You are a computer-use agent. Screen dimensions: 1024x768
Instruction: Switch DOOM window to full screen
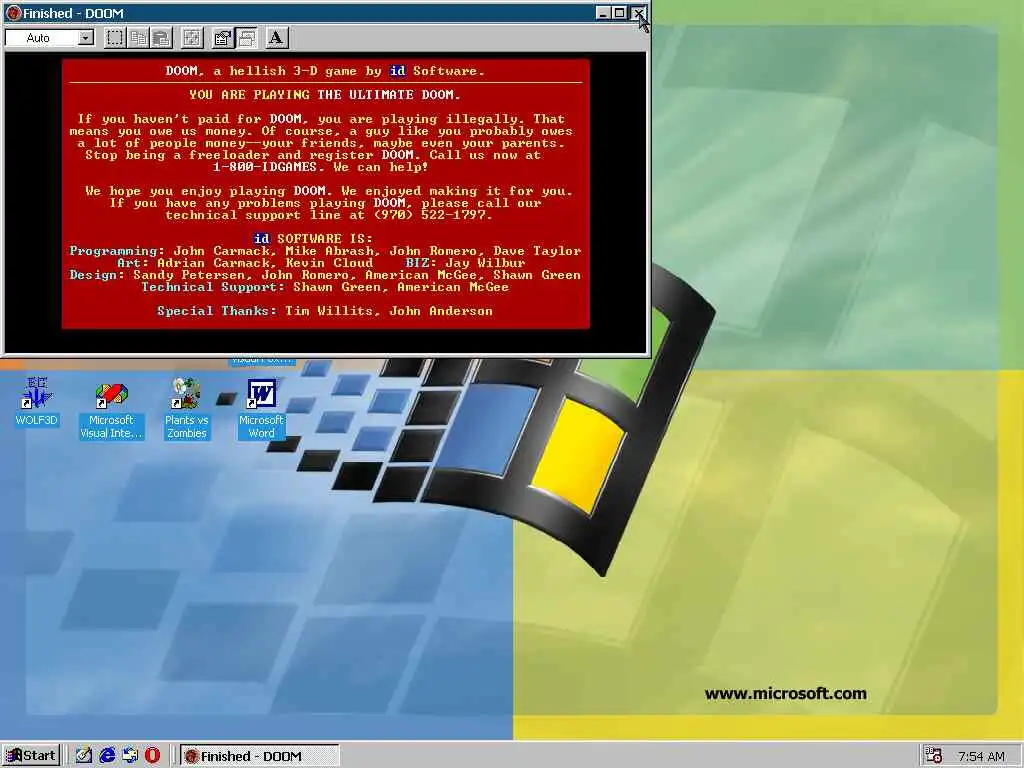pos(191,38)
